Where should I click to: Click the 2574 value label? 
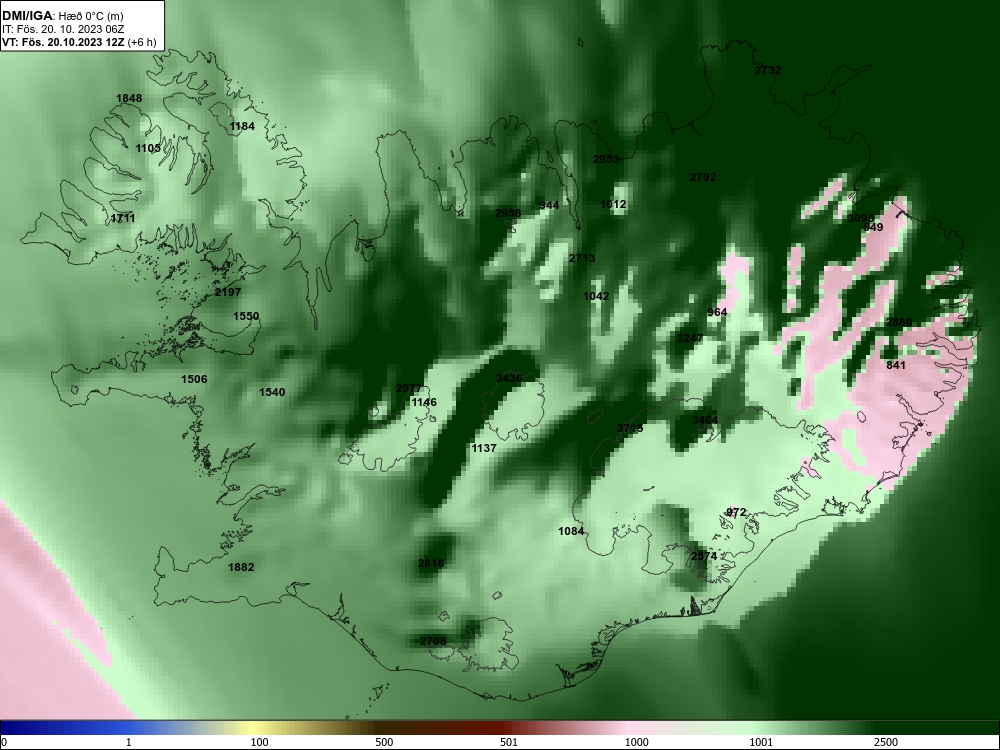[704, 556]
